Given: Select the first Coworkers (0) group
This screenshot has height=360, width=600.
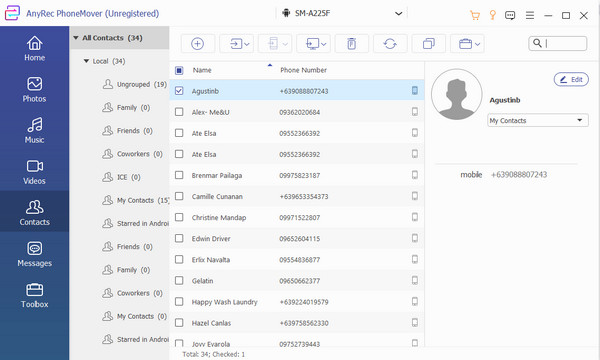Looking at the screenshot, I should click(133, 154).
